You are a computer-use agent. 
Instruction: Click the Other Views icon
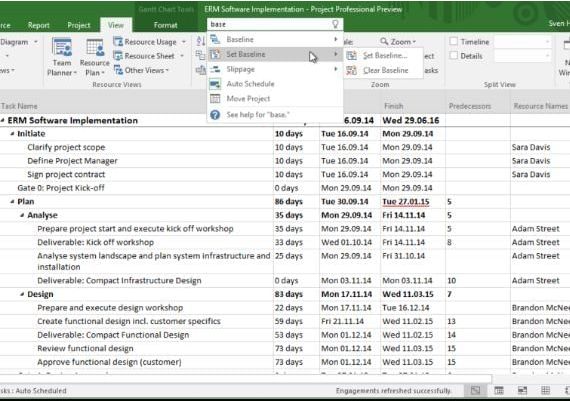point(118,70)
